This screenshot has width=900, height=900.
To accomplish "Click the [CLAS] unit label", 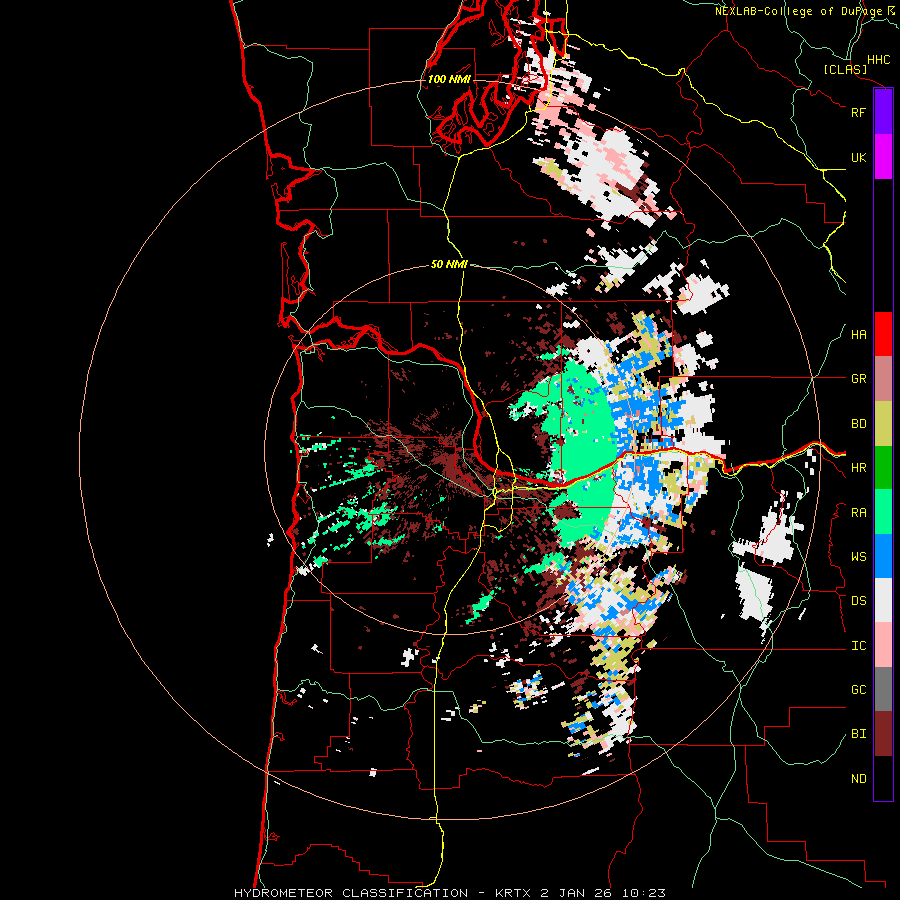I will click(x=845, y=69).
